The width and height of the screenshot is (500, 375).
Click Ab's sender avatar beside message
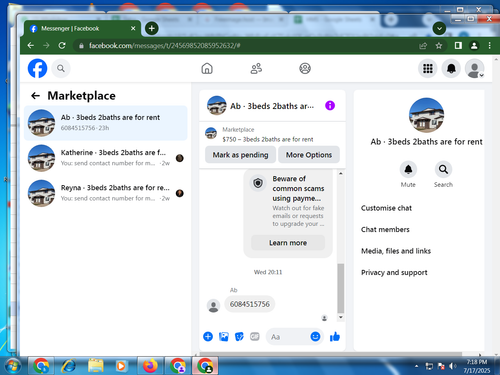(213, 306)
